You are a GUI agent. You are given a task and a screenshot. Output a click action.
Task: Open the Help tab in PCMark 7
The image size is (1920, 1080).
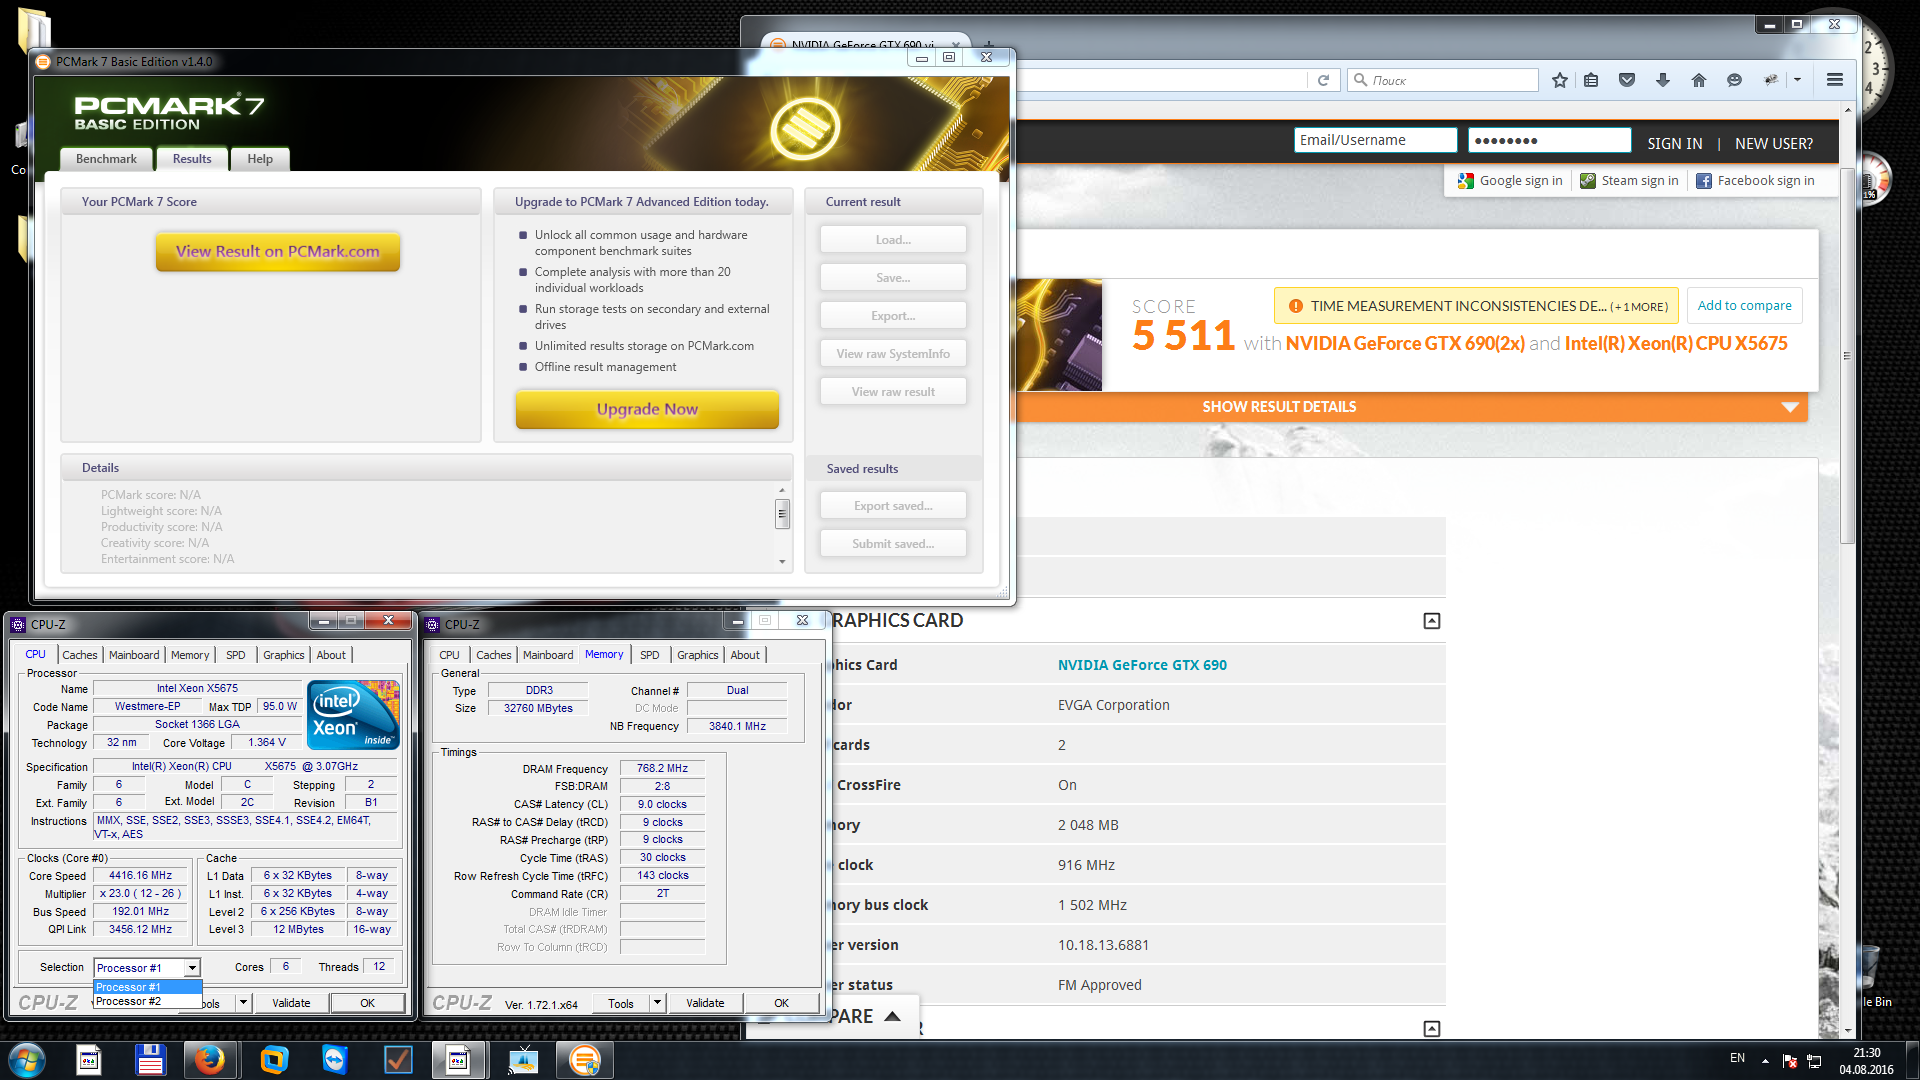click(260, 159)
